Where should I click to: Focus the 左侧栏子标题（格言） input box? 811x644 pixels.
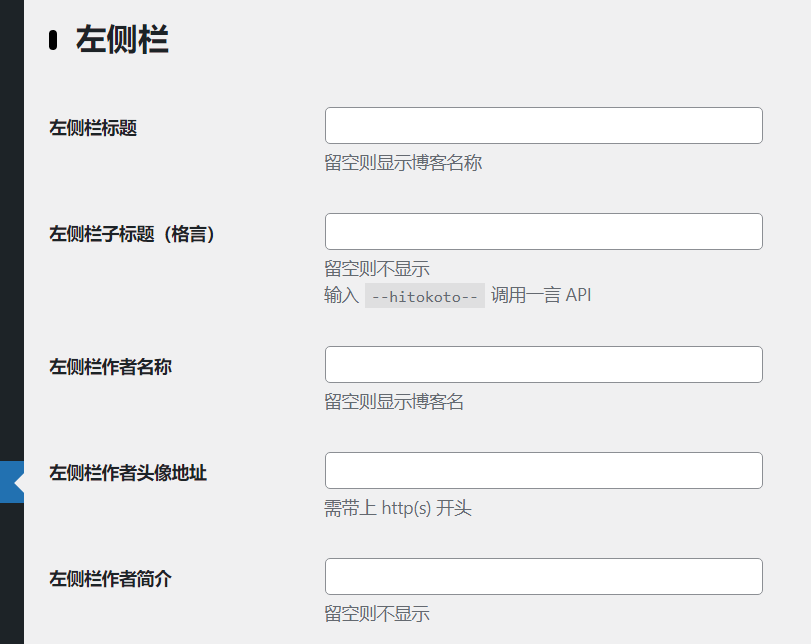543,232
